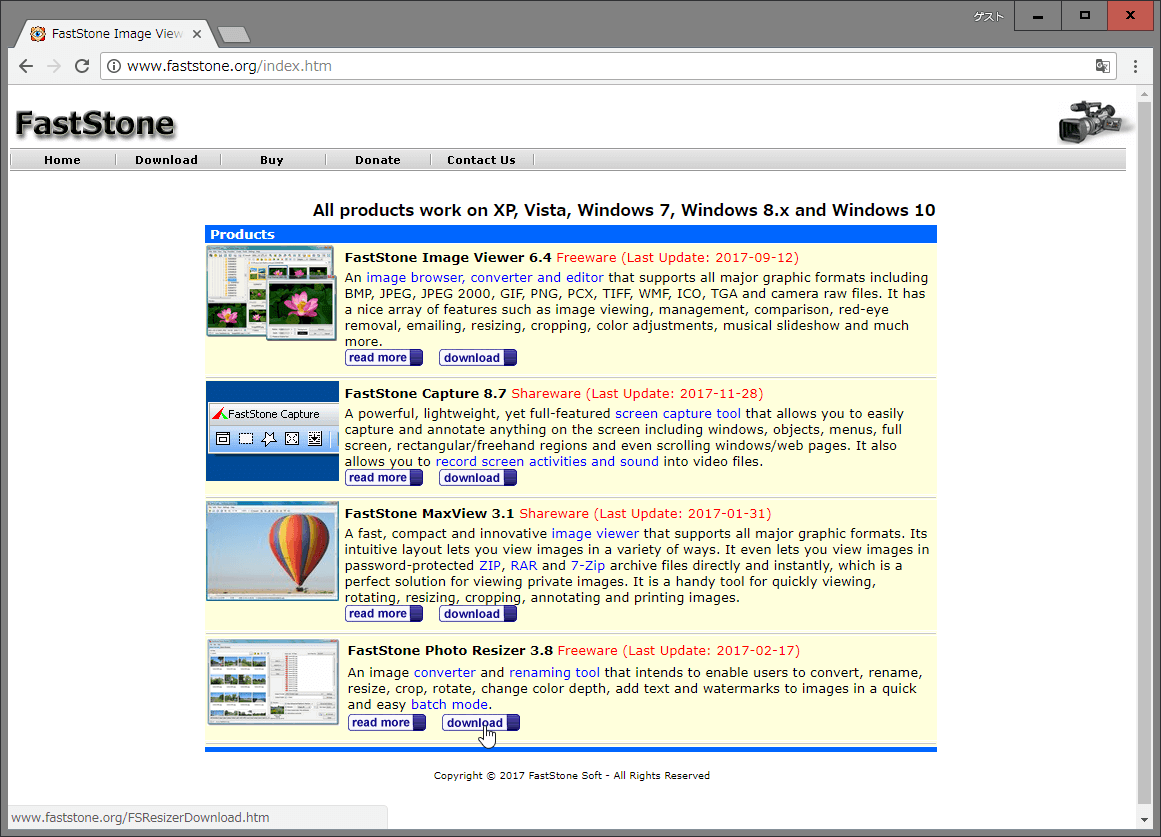
Task: Click the address bar URL field
Action: click(x=600, y=66)
